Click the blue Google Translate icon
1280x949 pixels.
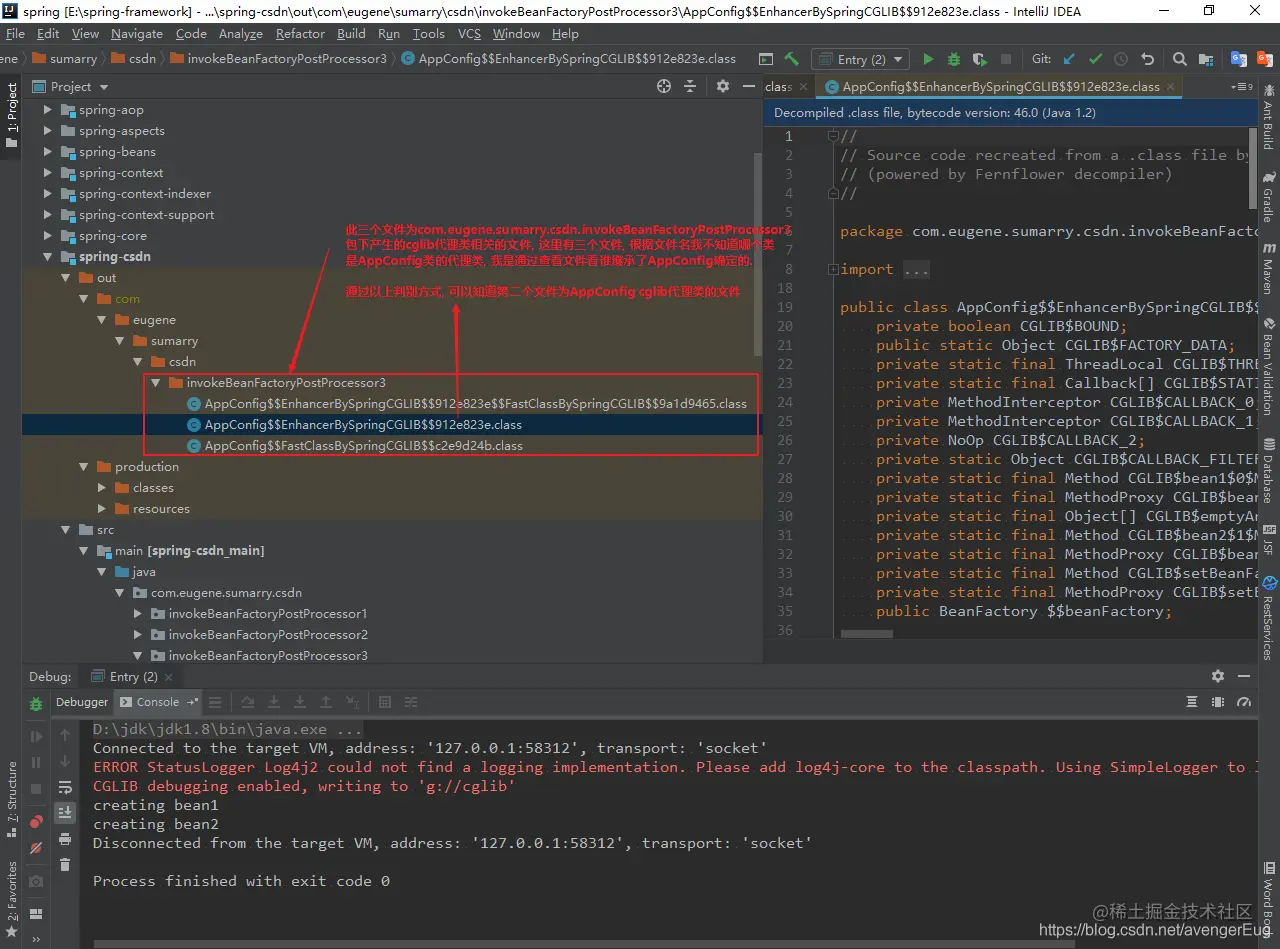point(1239,59)
